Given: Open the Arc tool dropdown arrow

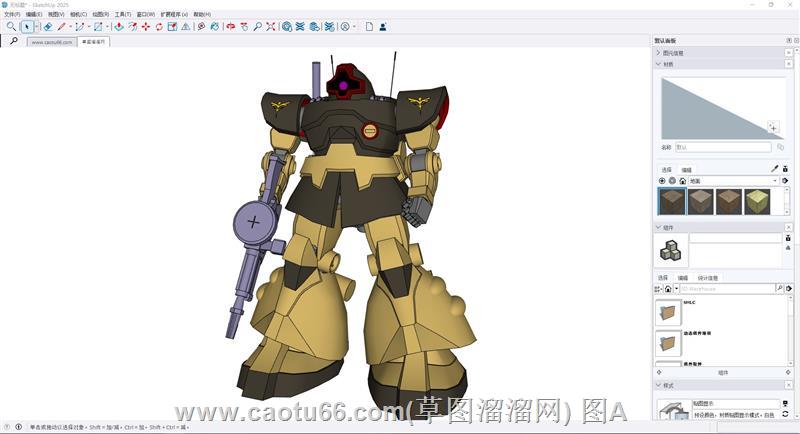Looking at the screenshot, I should click(88, 27).
